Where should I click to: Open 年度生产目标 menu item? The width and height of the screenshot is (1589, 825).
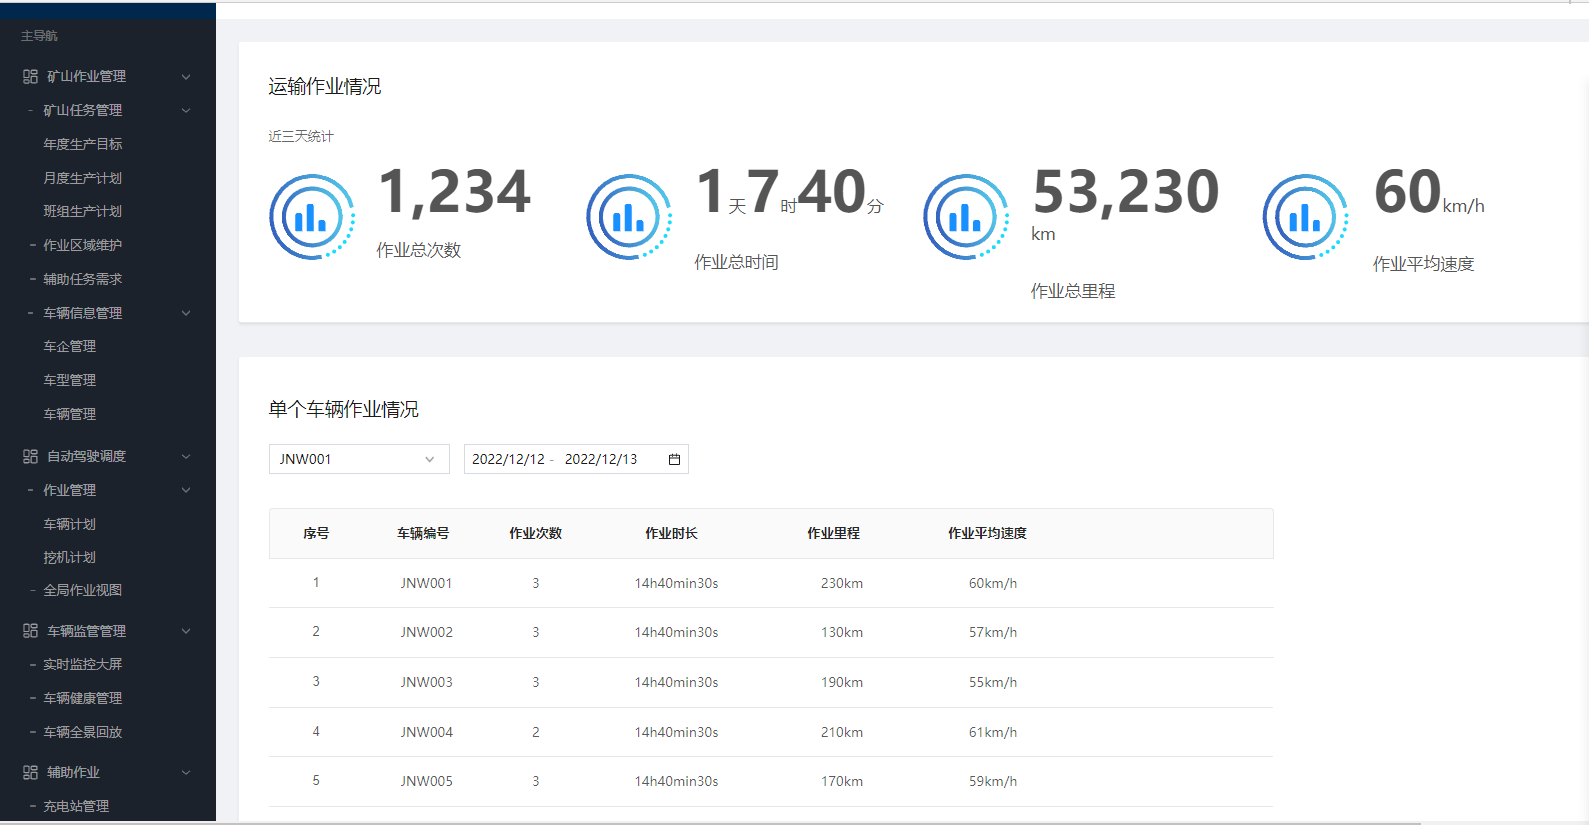[83, 144]
